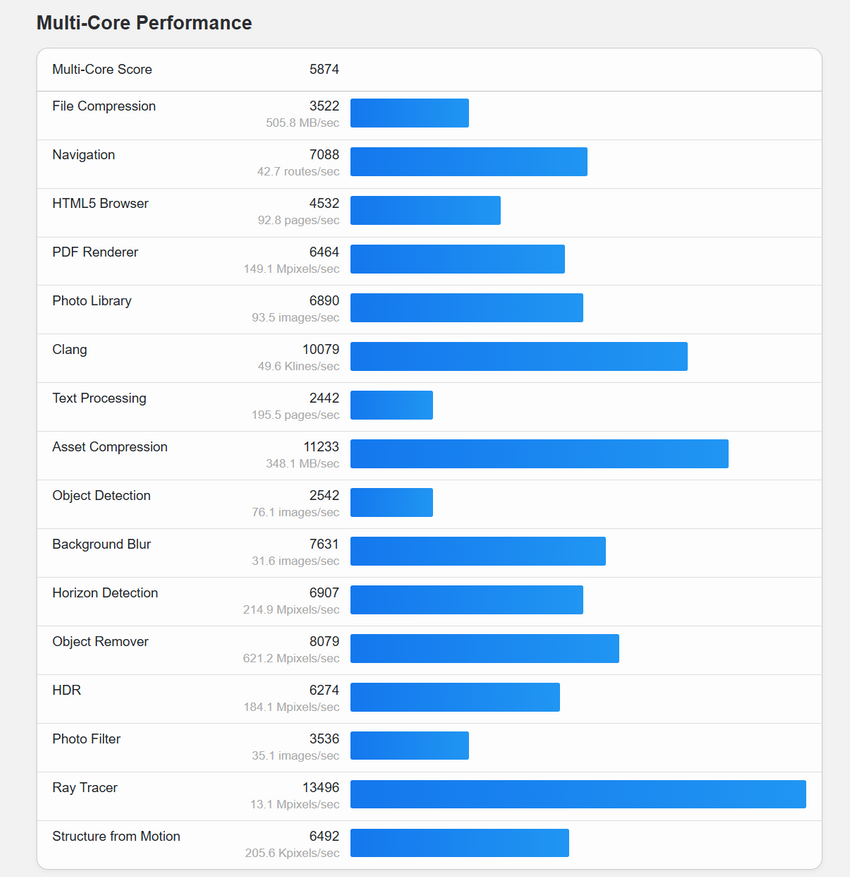Click the Asset Compression performance bar

(x=539, y=453)
